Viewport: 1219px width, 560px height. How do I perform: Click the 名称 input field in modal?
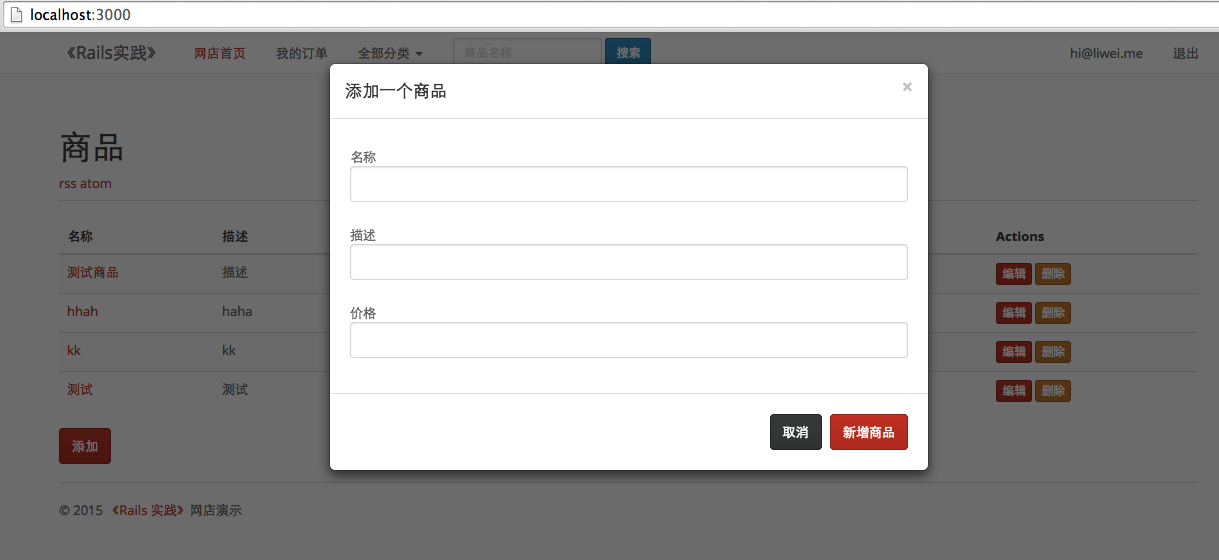click(x=628, y=184)
